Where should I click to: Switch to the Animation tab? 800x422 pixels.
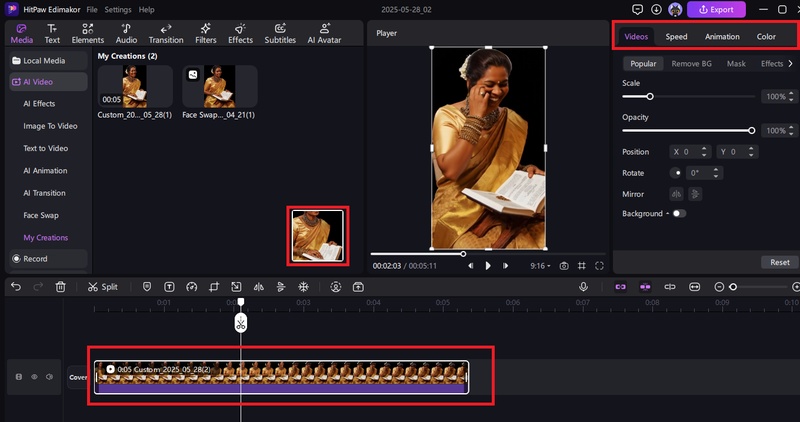click(x=722, y=37)
